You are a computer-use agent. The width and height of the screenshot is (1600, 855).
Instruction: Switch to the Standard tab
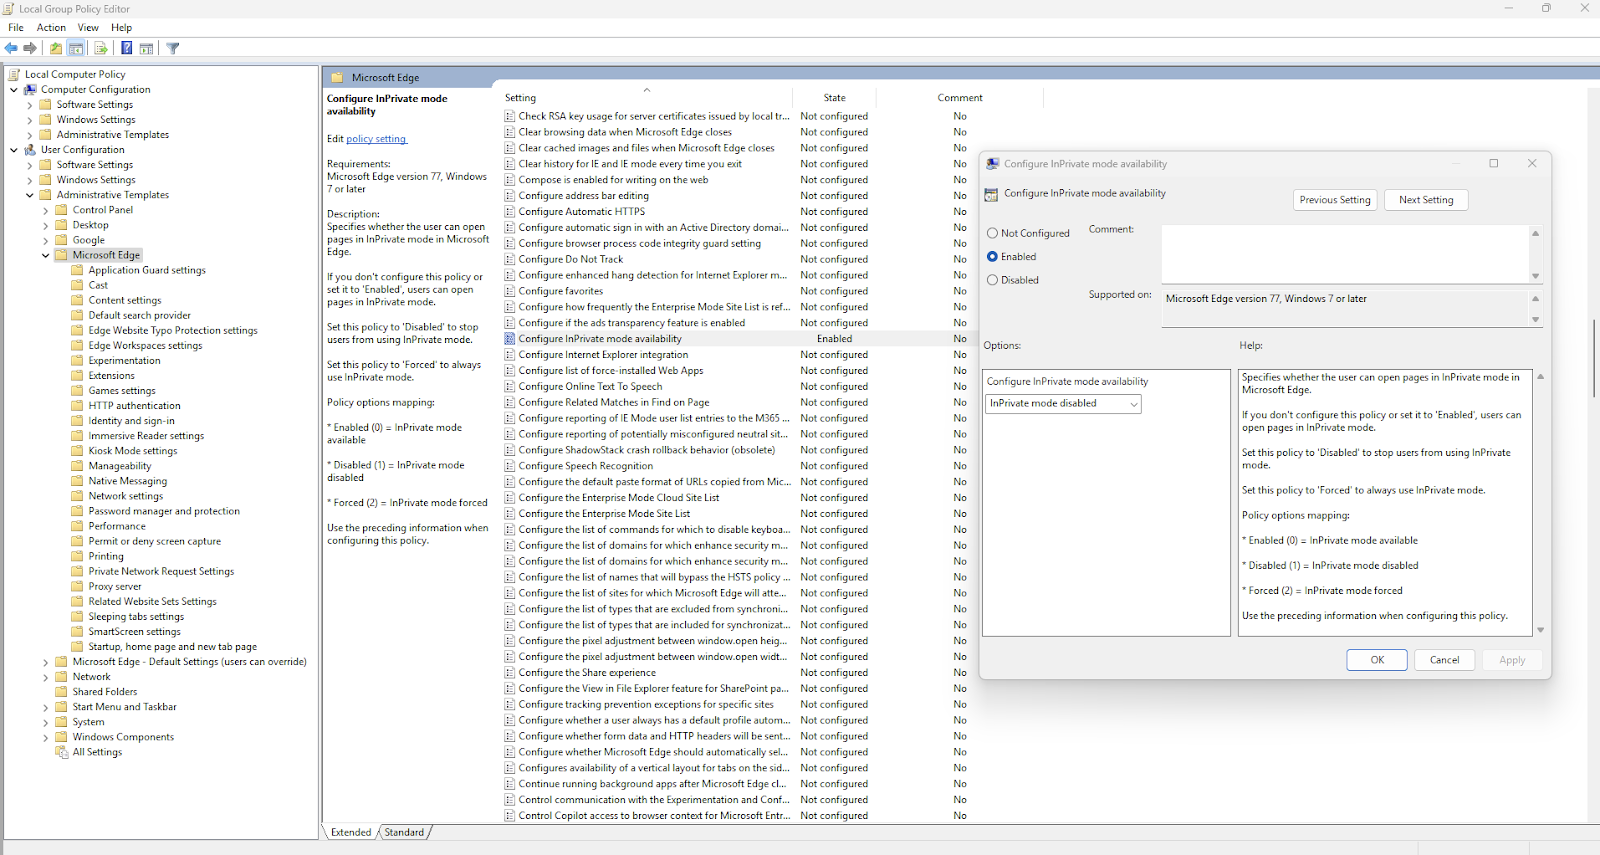click(404, 832)
